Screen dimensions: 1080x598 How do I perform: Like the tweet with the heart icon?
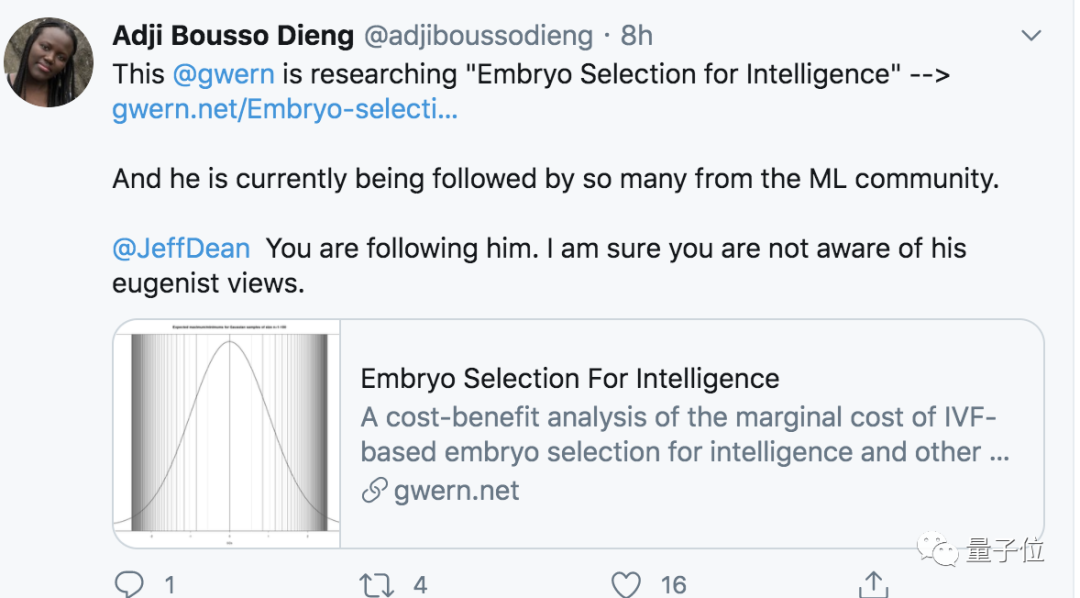pos(626,584)
